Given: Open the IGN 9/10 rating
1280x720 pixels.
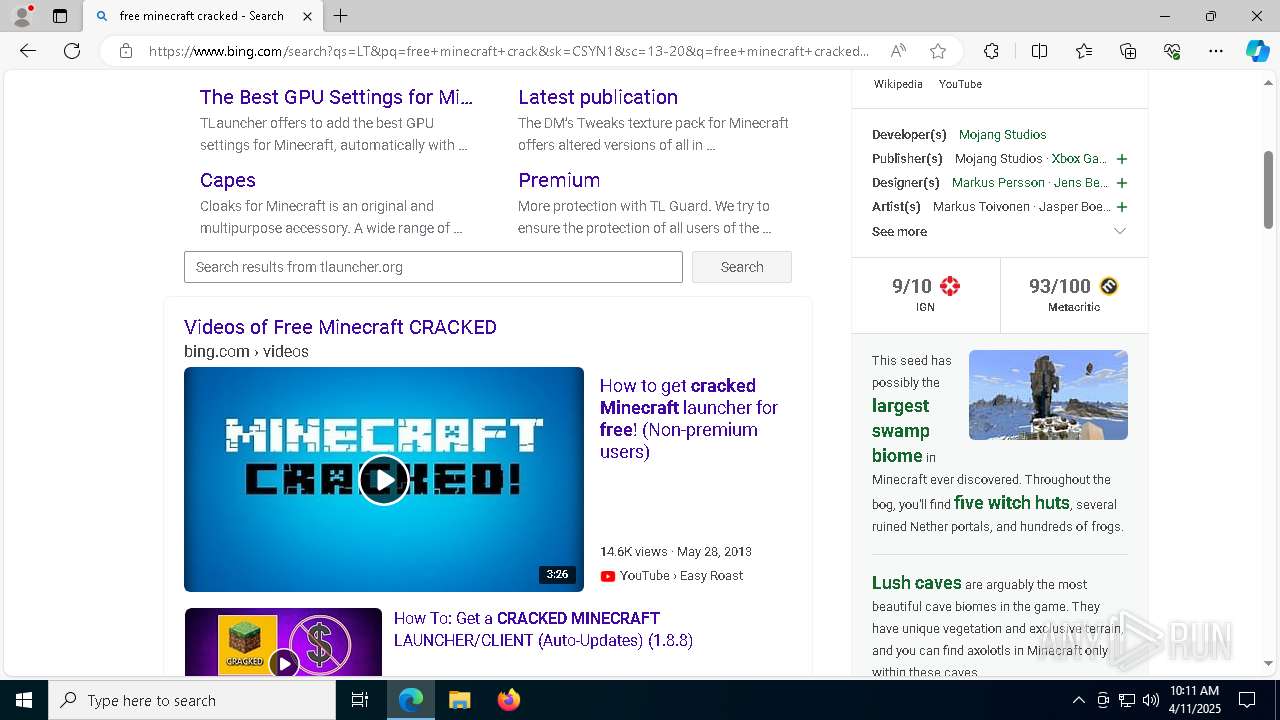Looking at the screenshot, I should [926, 294].
